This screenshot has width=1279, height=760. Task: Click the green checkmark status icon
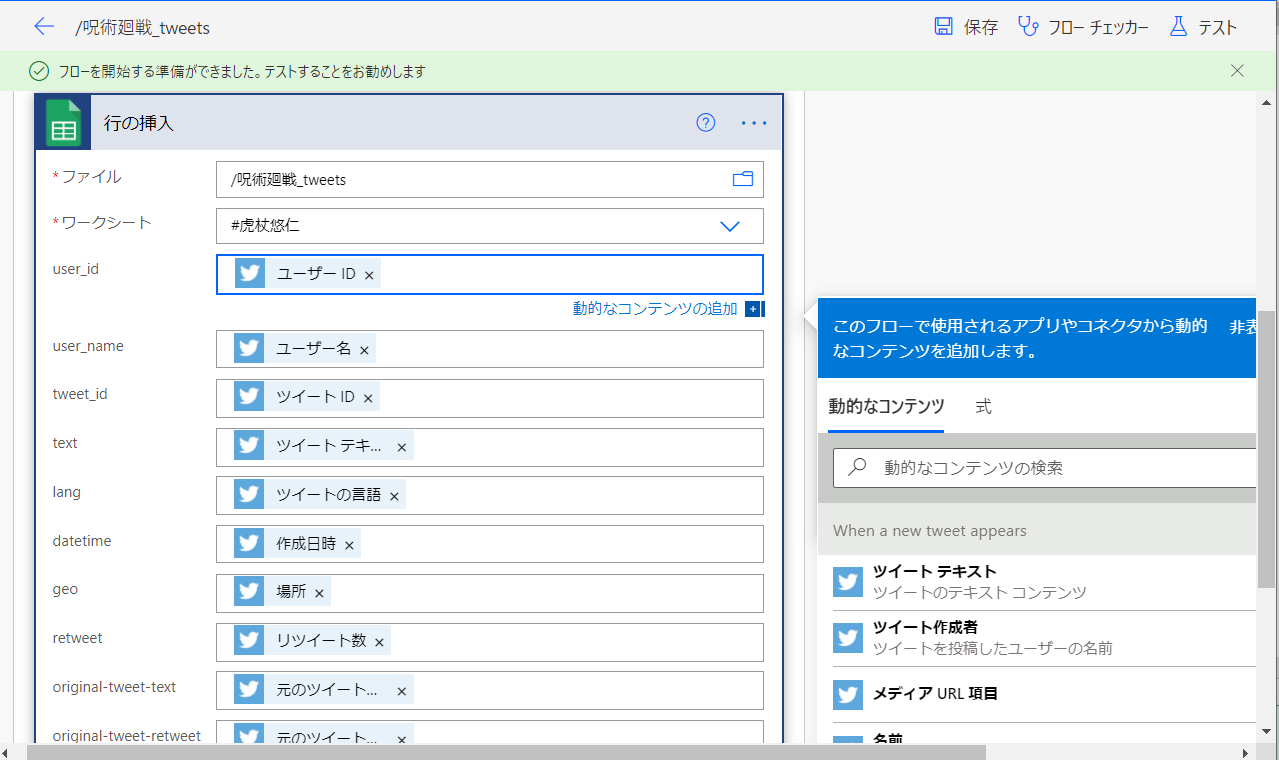click(x=39, y=71)
